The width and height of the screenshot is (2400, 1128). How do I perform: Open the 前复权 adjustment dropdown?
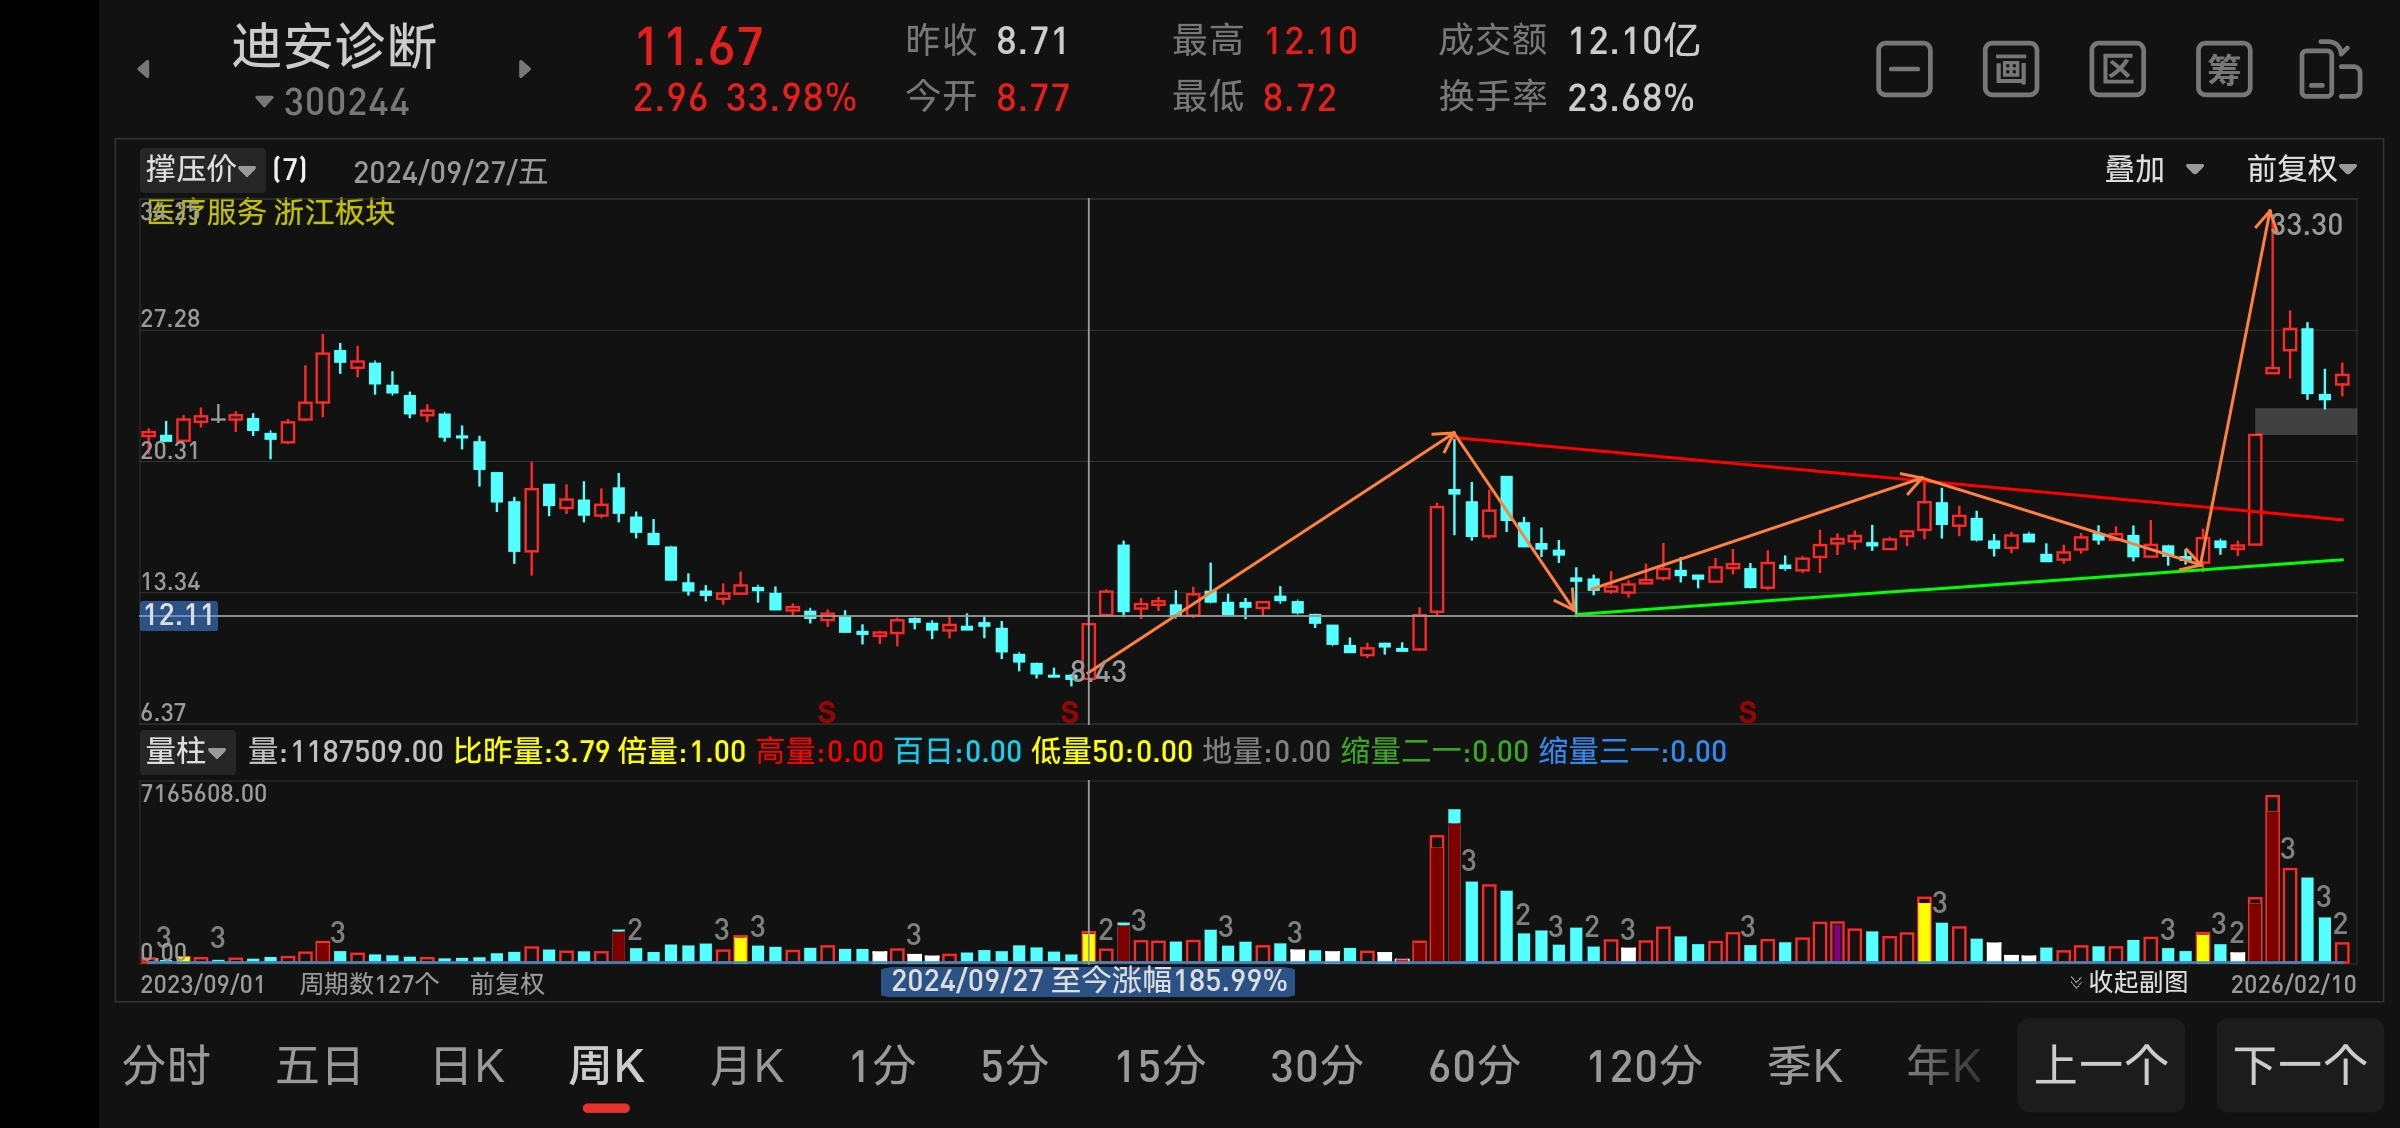(2301, 169)
